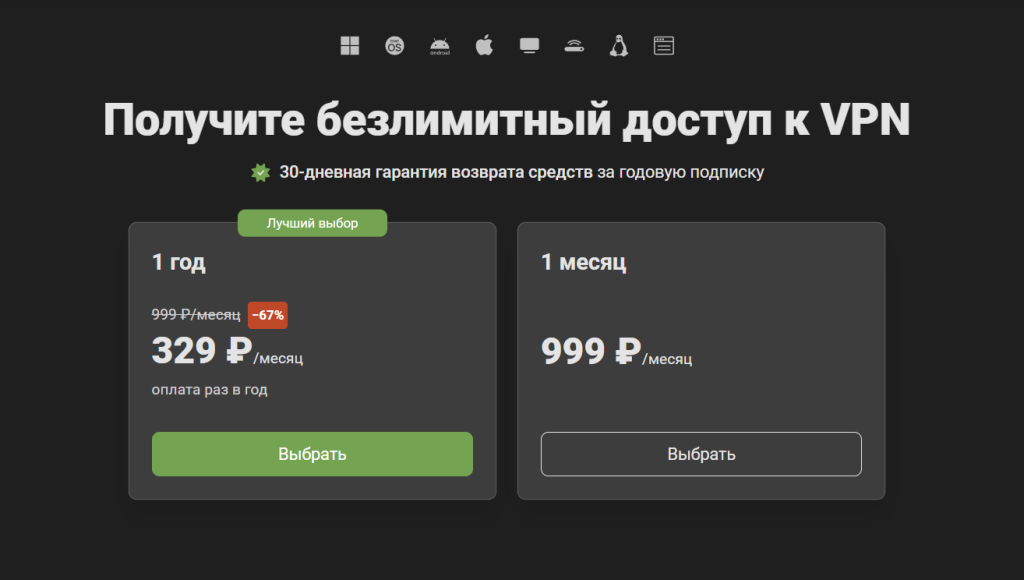Click the Apple iOS icon
1024x580 pixels.
tap(484, 46)
